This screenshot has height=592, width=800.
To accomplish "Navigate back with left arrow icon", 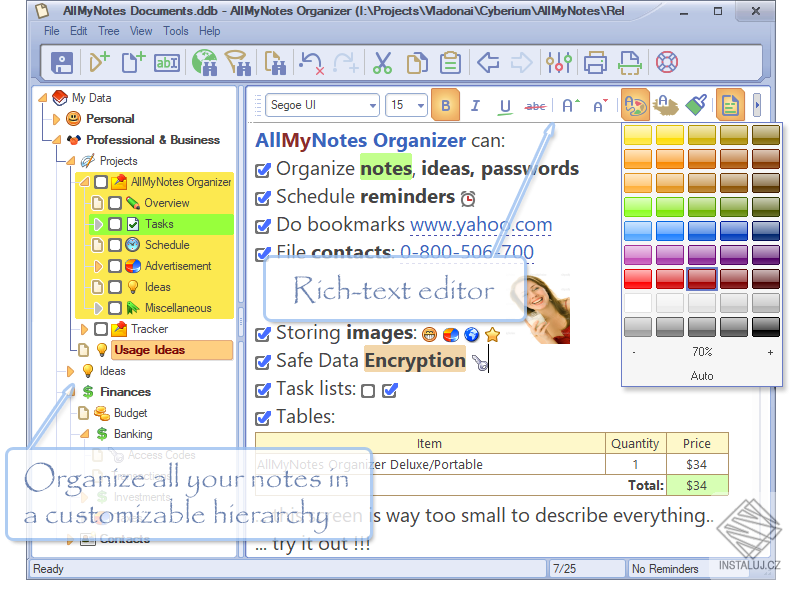I will click(x=488, y=63).
